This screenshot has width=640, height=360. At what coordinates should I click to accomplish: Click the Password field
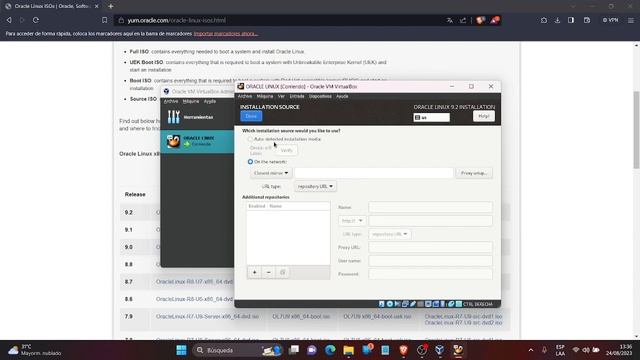430,274
